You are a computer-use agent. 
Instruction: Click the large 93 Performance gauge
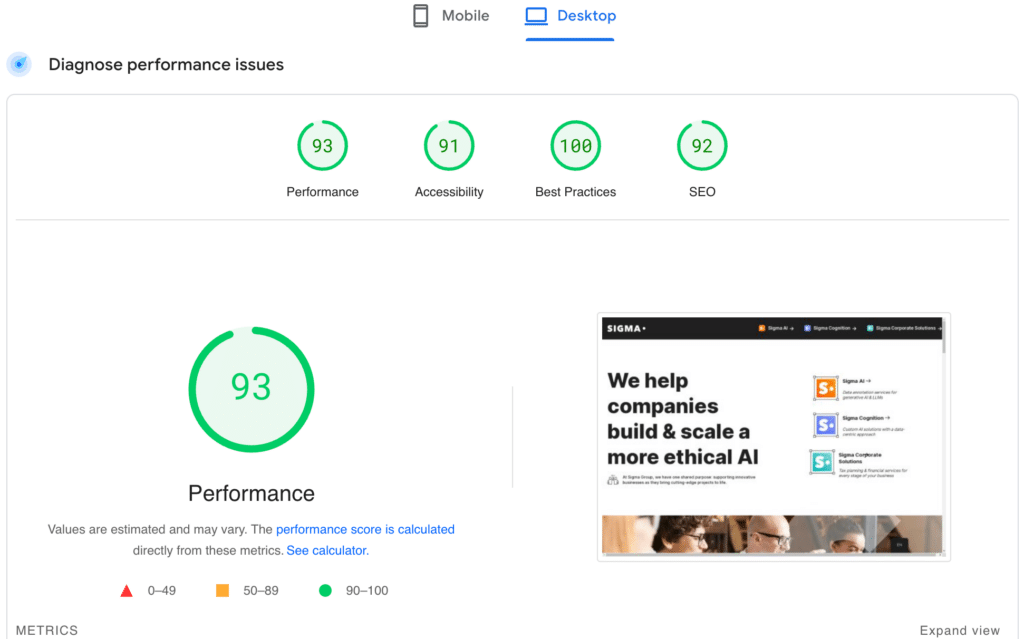pos(251,388)
